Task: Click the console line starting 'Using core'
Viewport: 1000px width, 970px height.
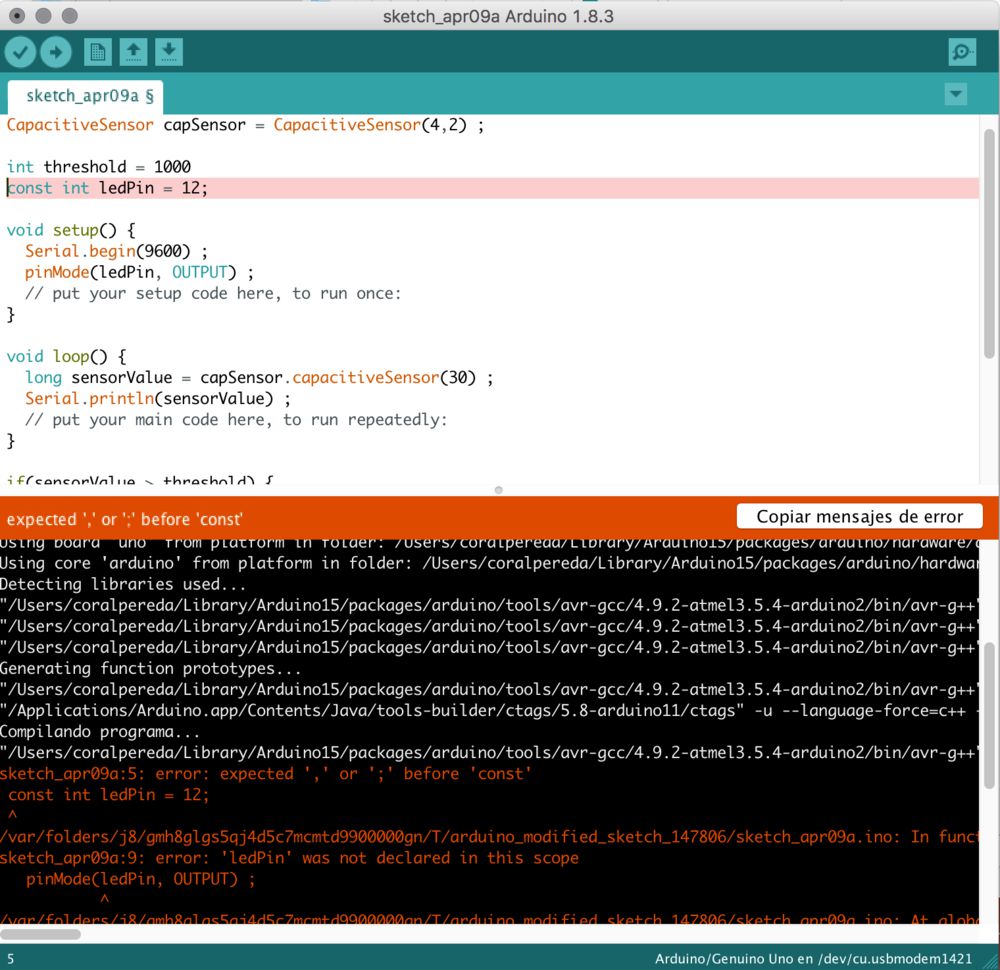Action: point(490,563)
